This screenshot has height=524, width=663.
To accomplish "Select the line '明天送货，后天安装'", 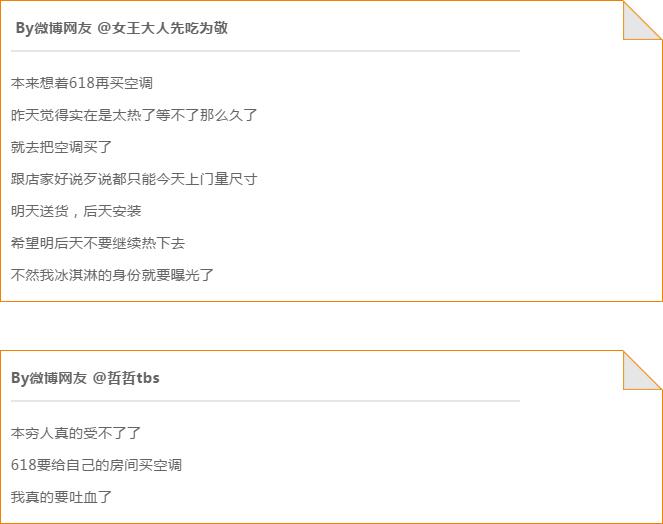I will click(x=76, y=211).
